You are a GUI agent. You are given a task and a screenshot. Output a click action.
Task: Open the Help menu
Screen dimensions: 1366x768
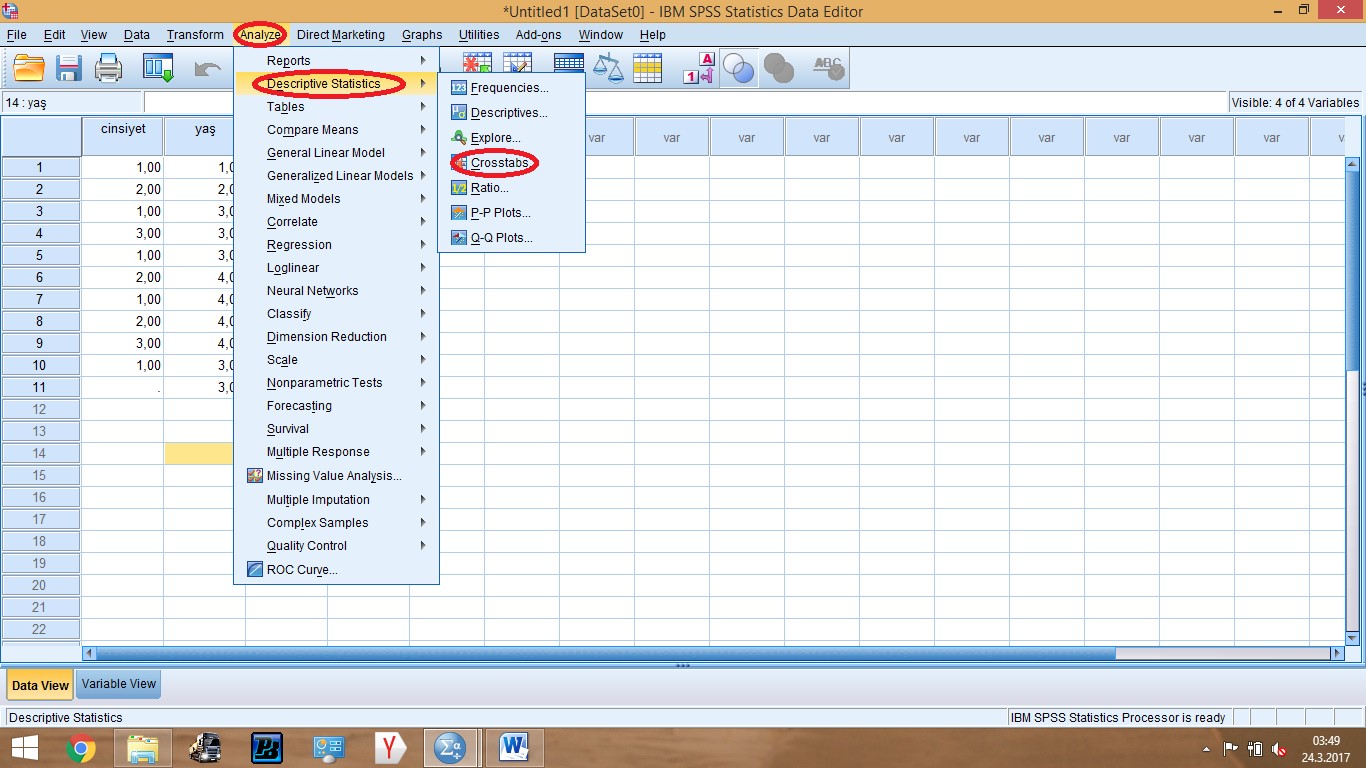(652, 35)
